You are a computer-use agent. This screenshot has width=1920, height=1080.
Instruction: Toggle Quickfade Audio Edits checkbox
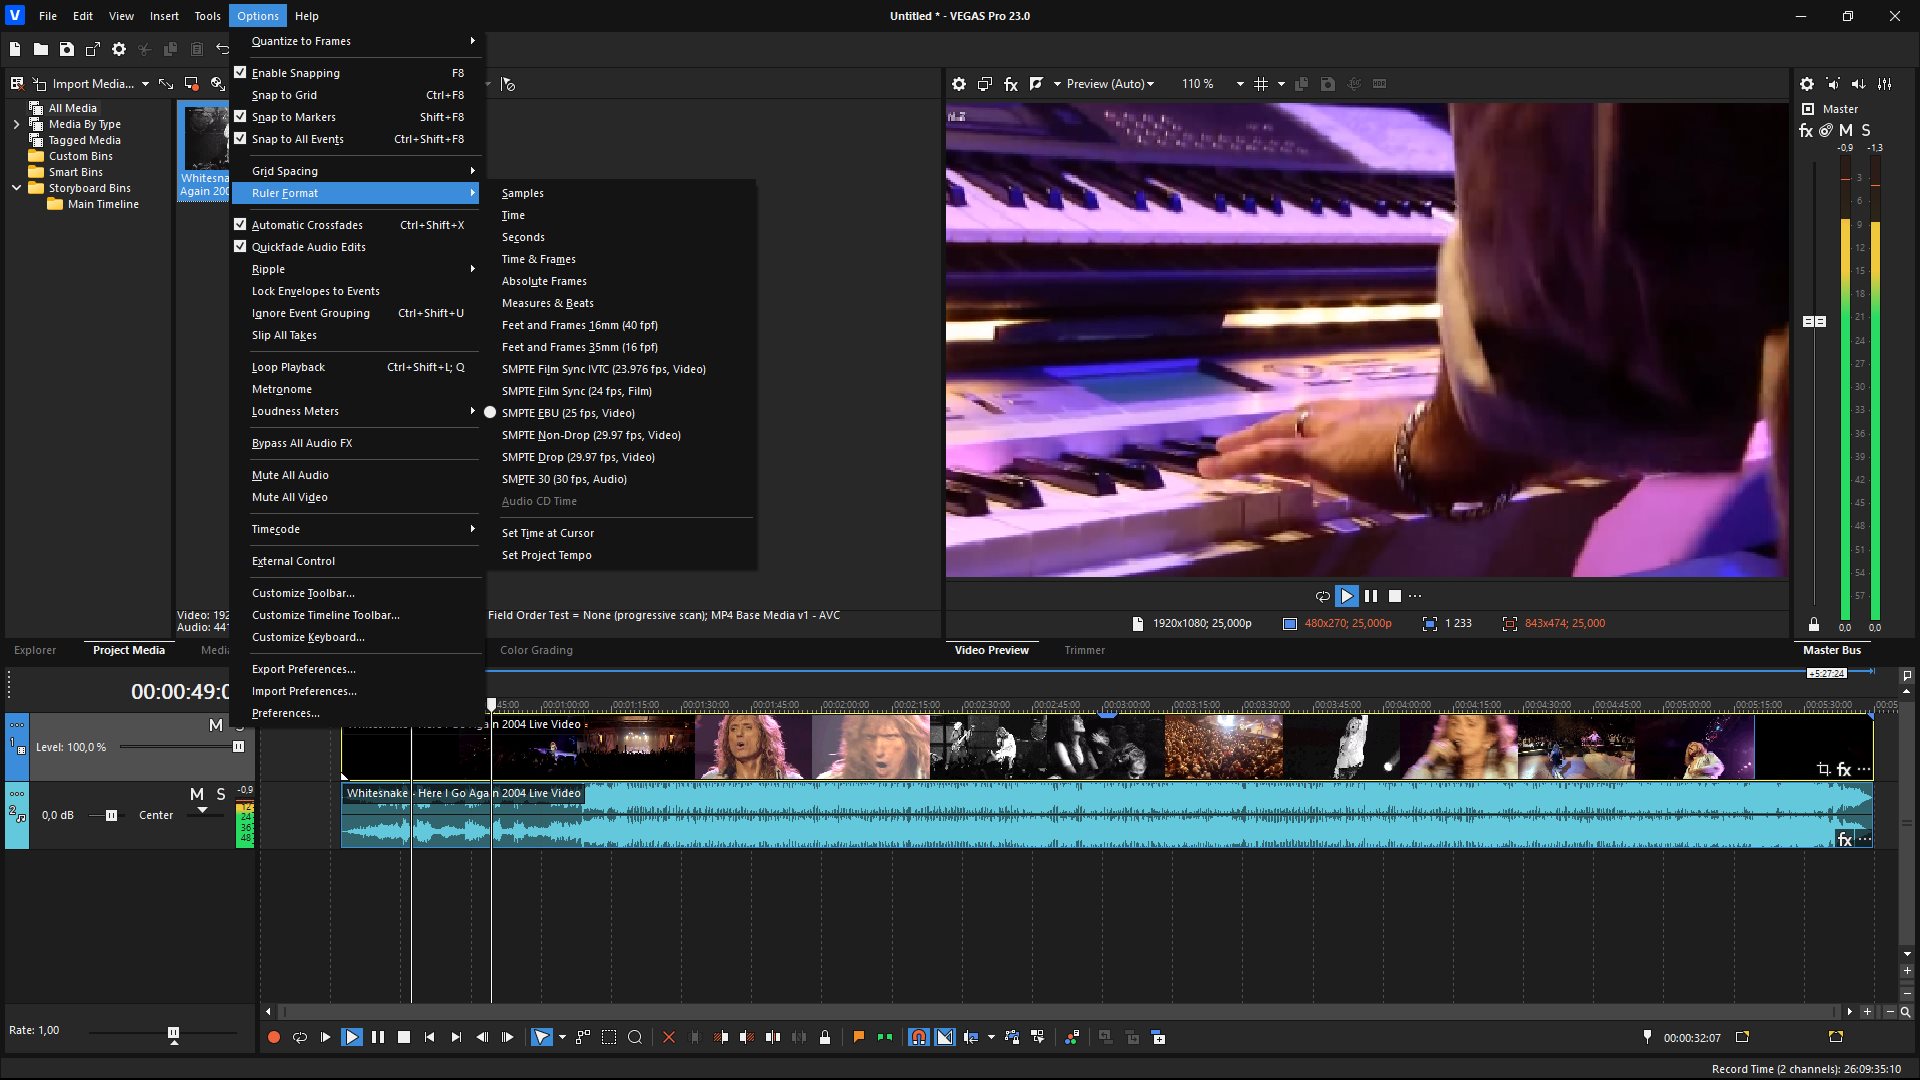click(308, 247)
